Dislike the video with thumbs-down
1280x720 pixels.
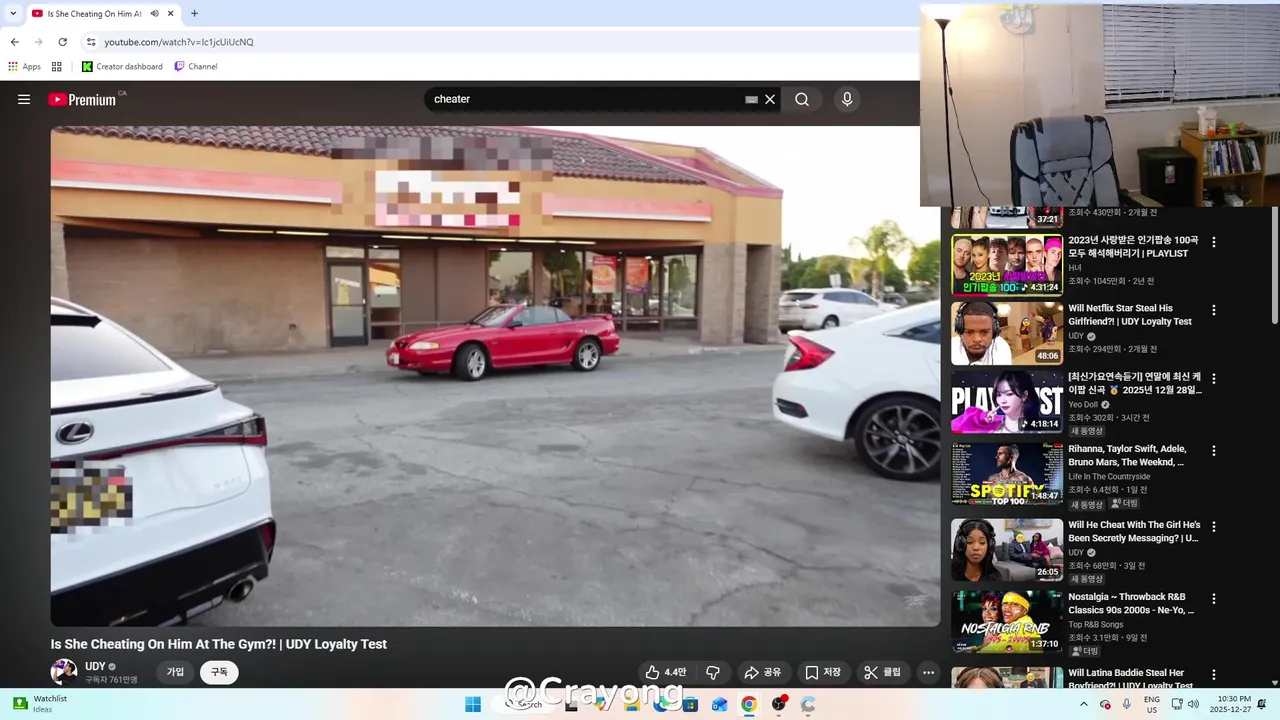713,672
